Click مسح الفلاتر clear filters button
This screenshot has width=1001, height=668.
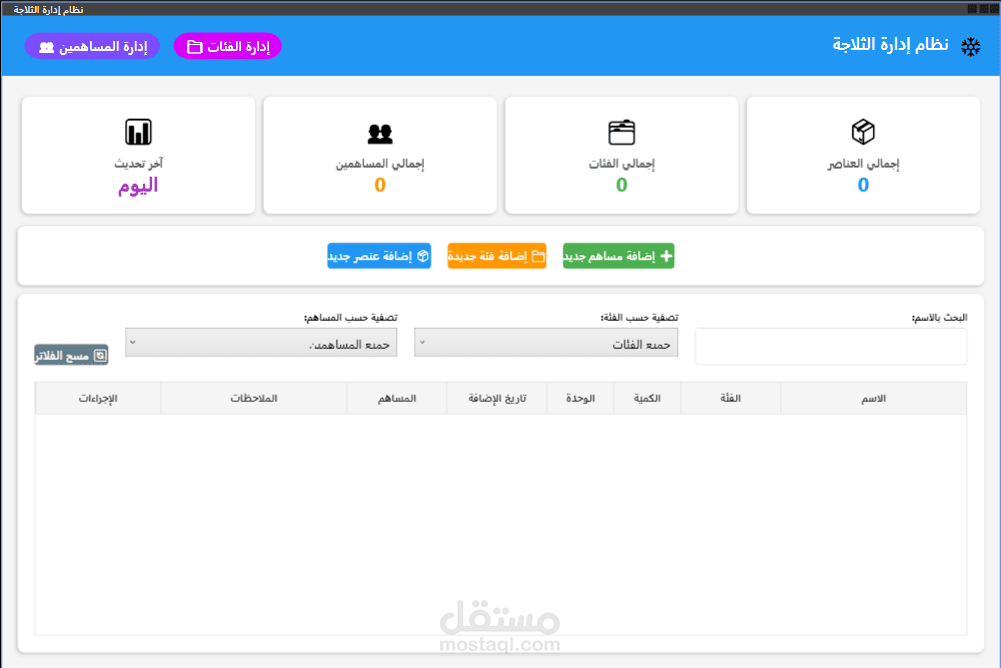click(x=72, y=355)
